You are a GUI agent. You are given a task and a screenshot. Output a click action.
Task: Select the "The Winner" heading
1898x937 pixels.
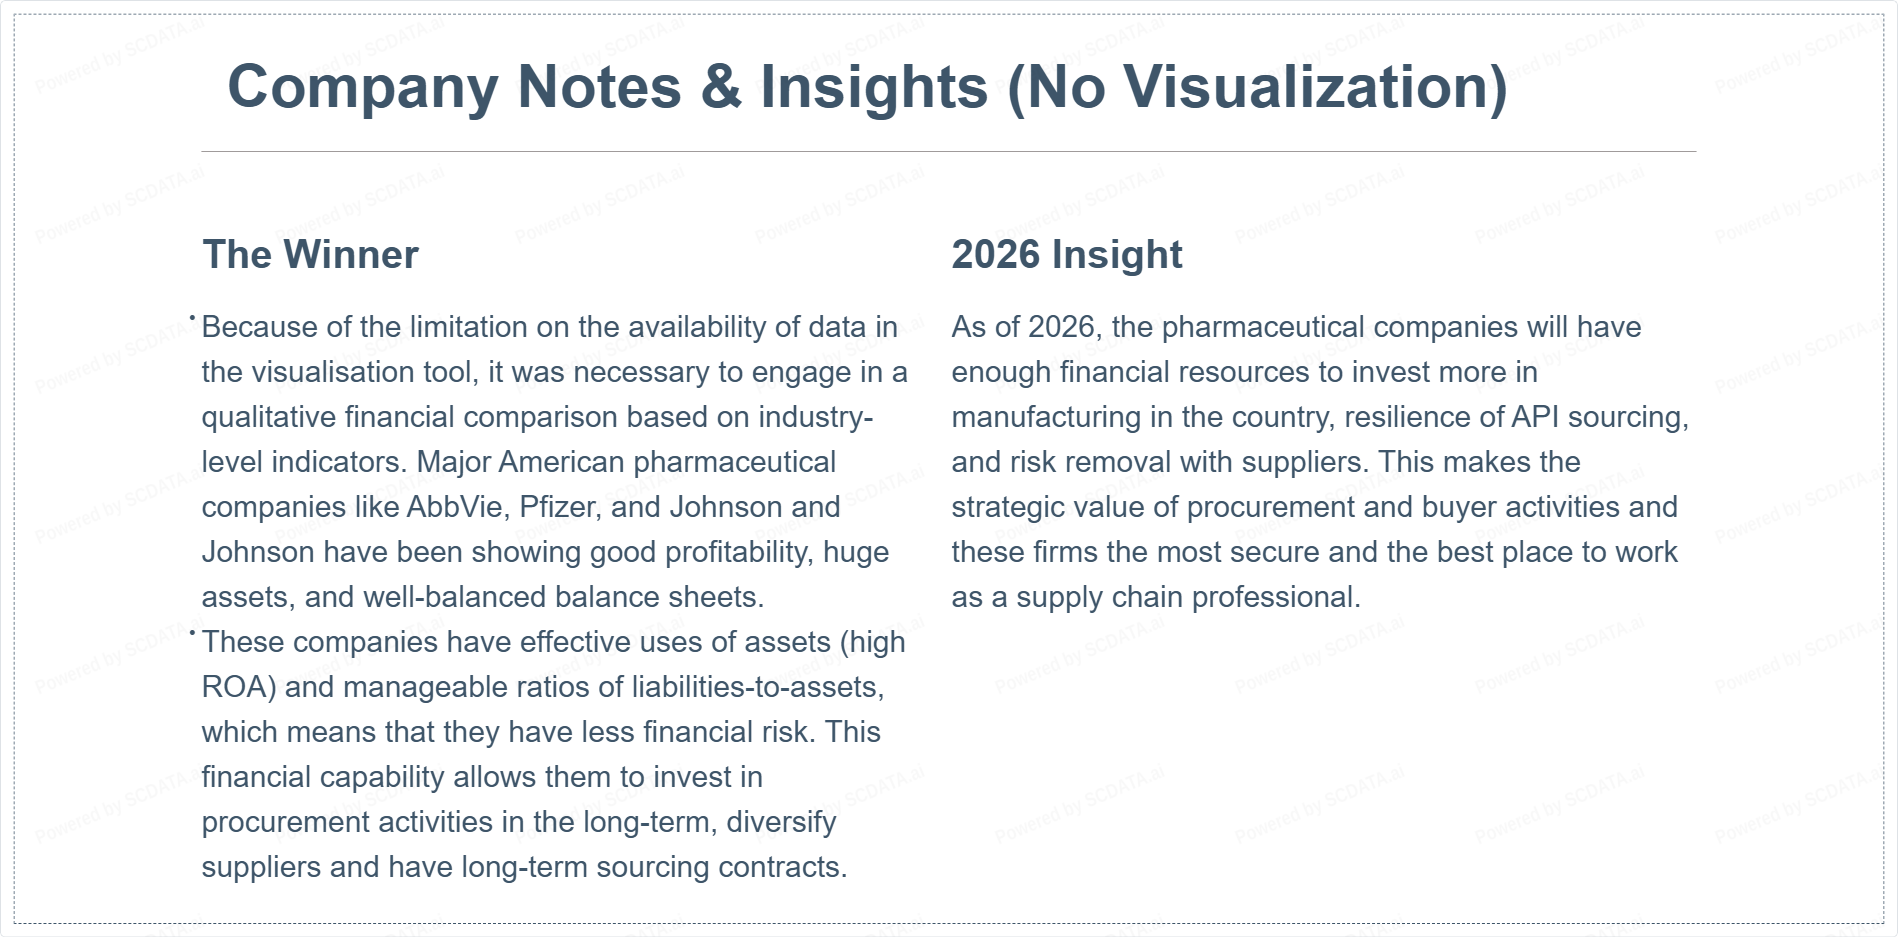310,255
